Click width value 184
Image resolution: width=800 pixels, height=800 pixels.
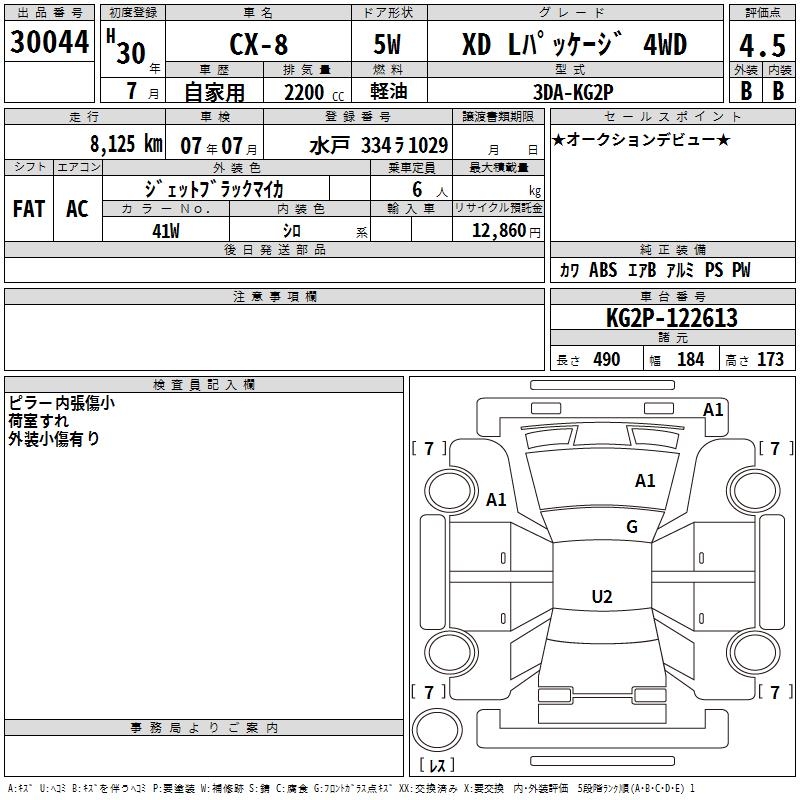pyautogui.click(x=690, y=359)
